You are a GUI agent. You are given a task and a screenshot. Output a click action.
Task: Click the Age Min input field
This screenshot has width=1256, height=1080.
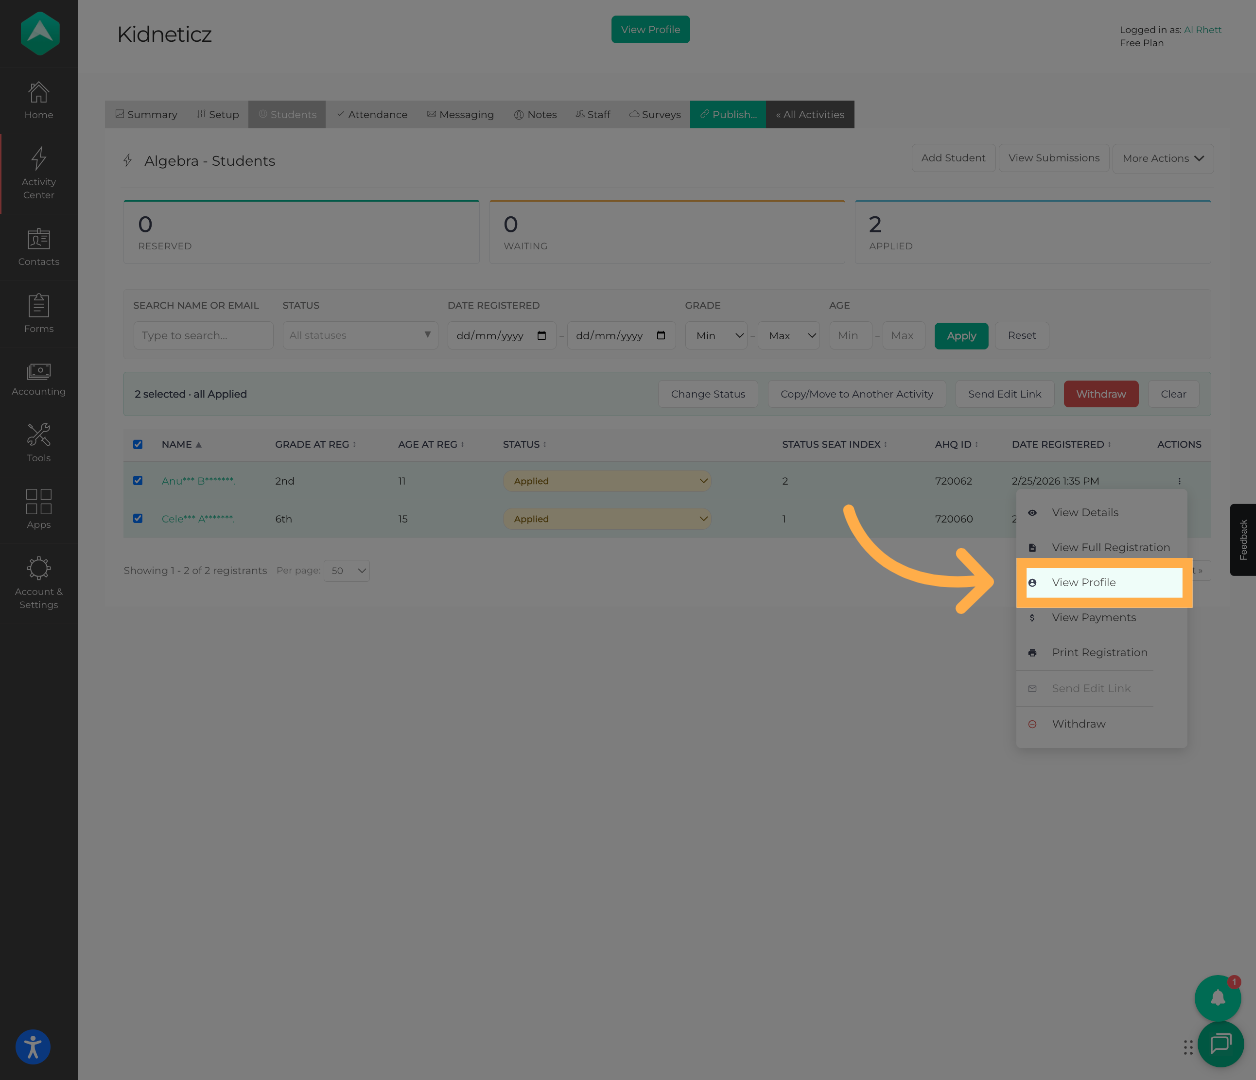(850, 335)
